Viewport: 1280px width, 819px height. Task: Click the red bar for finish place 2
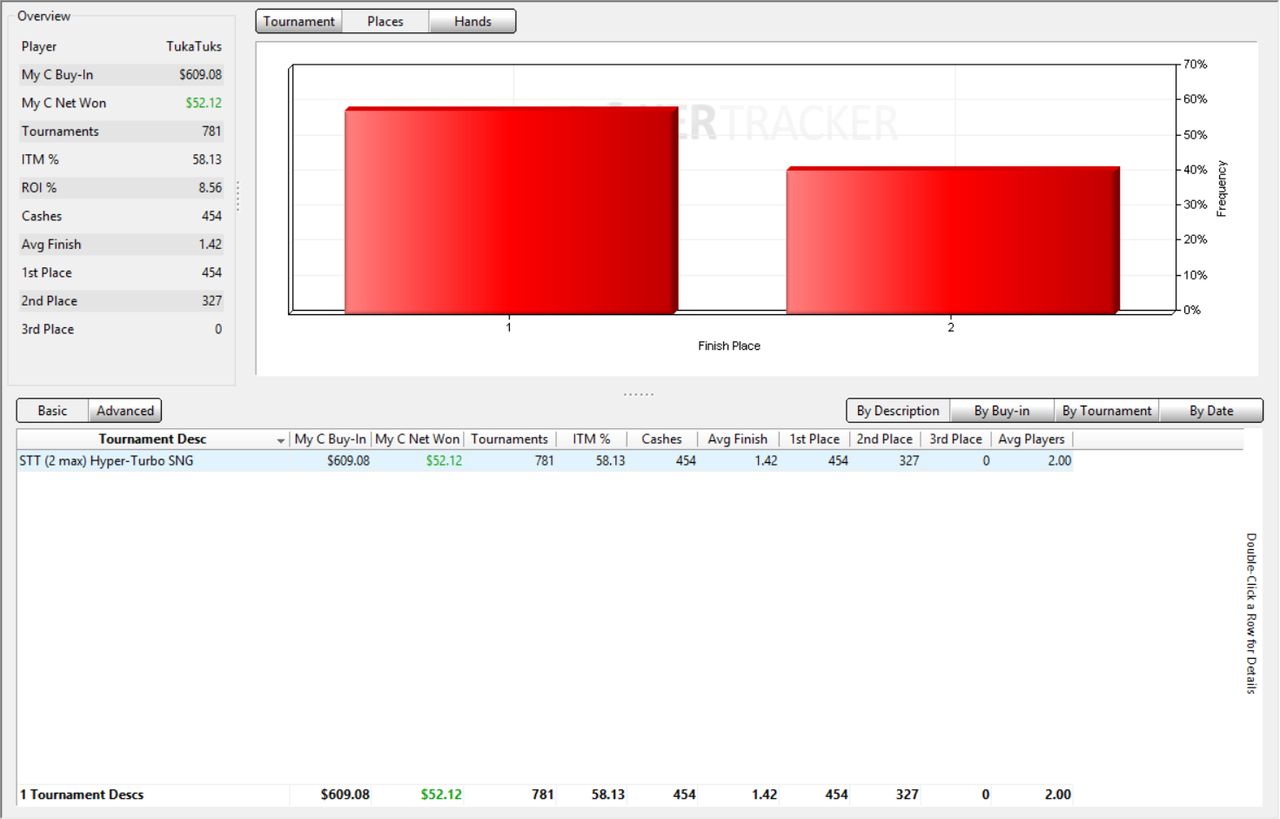coord(953,240)
